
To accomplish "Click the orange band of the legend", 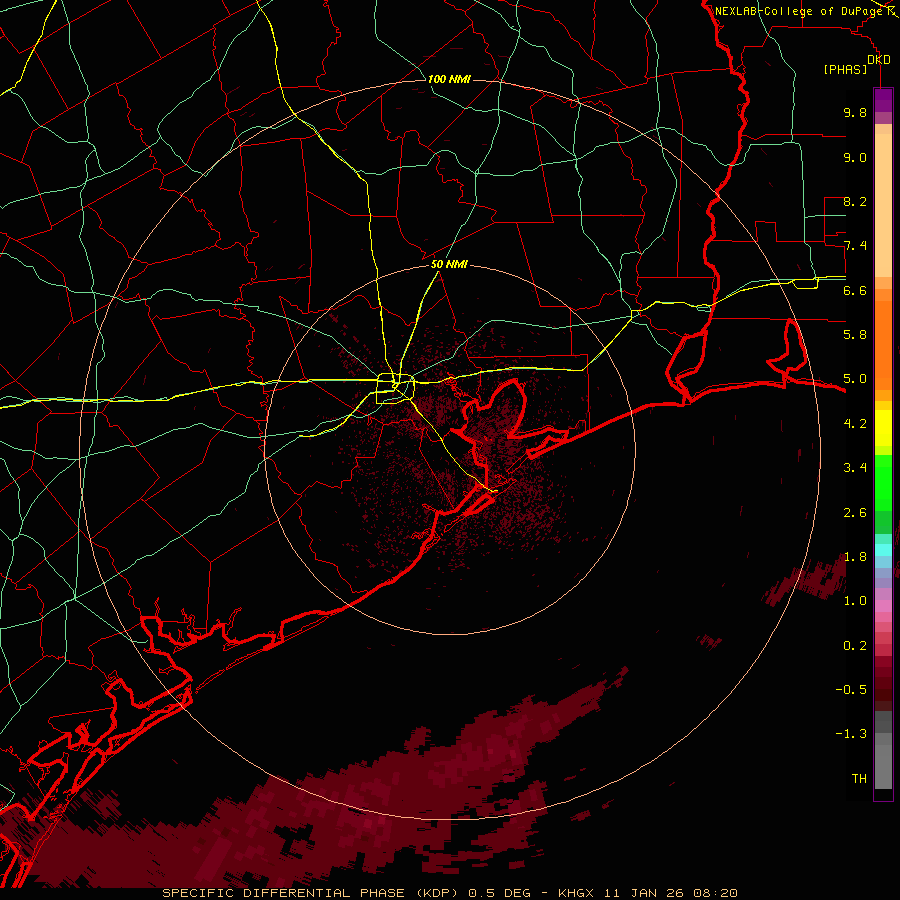I will click(x=883, y=346).
